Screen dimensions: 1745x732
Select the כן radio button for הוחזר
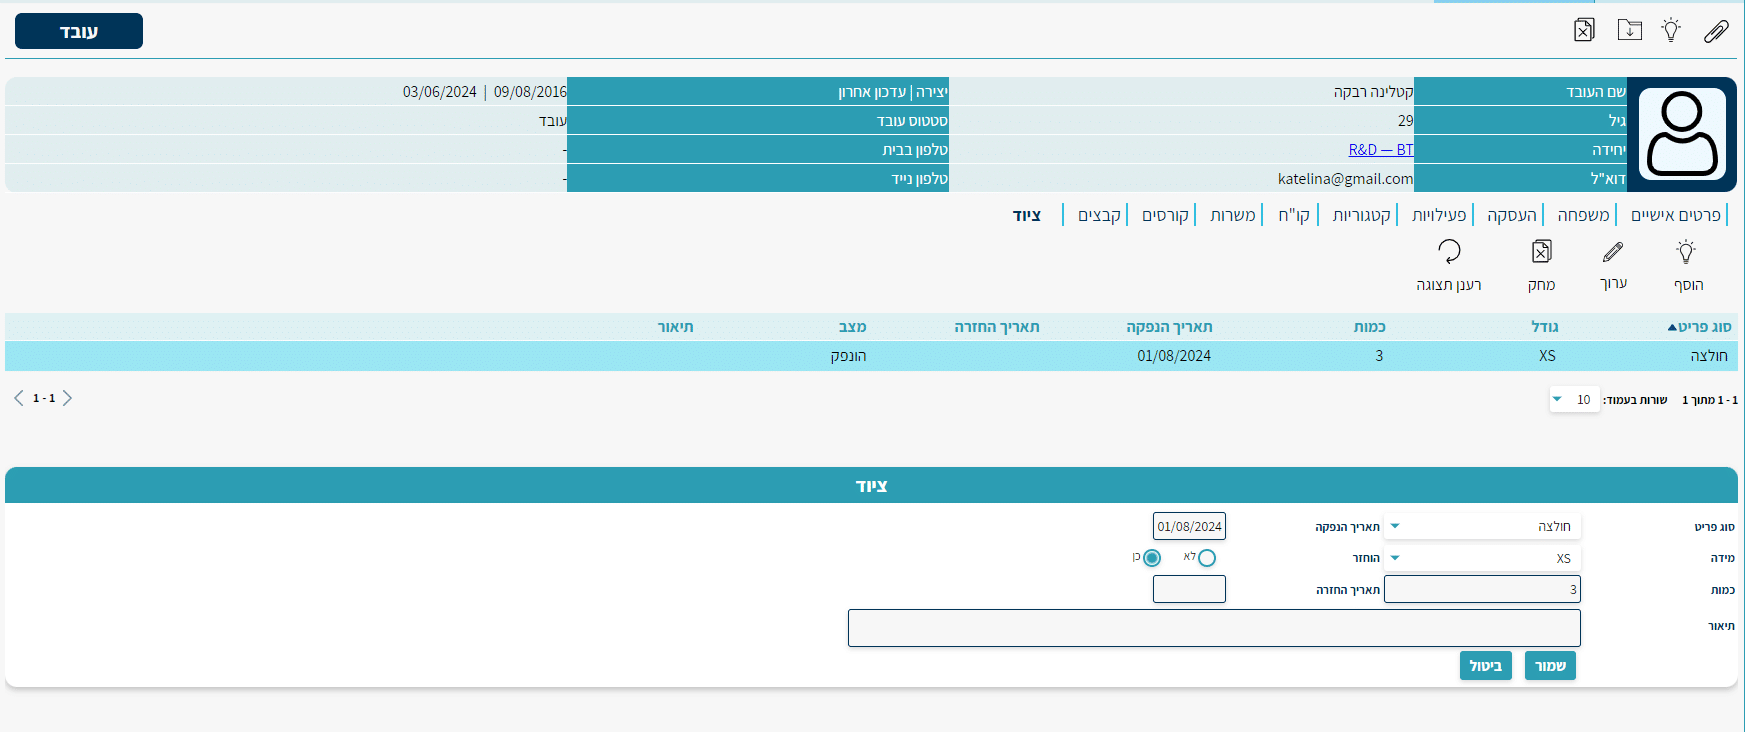[x=1152, y=558]
